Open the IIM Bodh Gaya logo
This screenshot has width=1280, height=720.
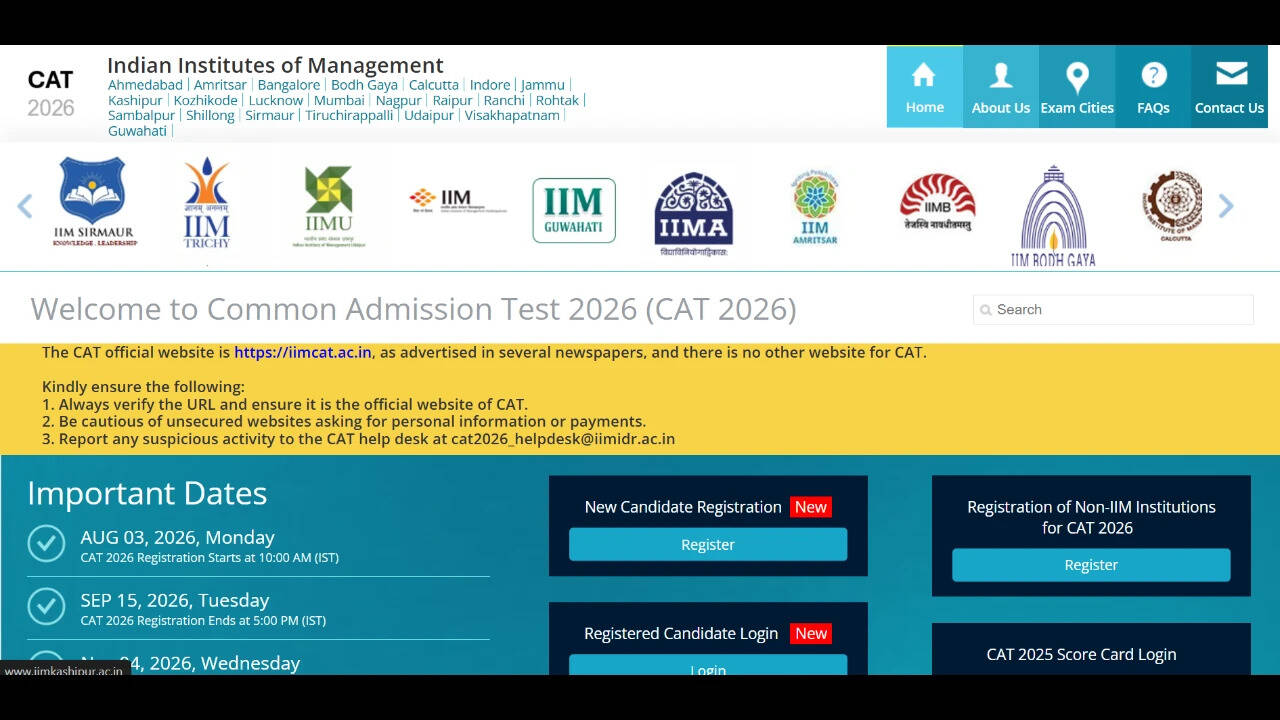tap(1053, 216)
